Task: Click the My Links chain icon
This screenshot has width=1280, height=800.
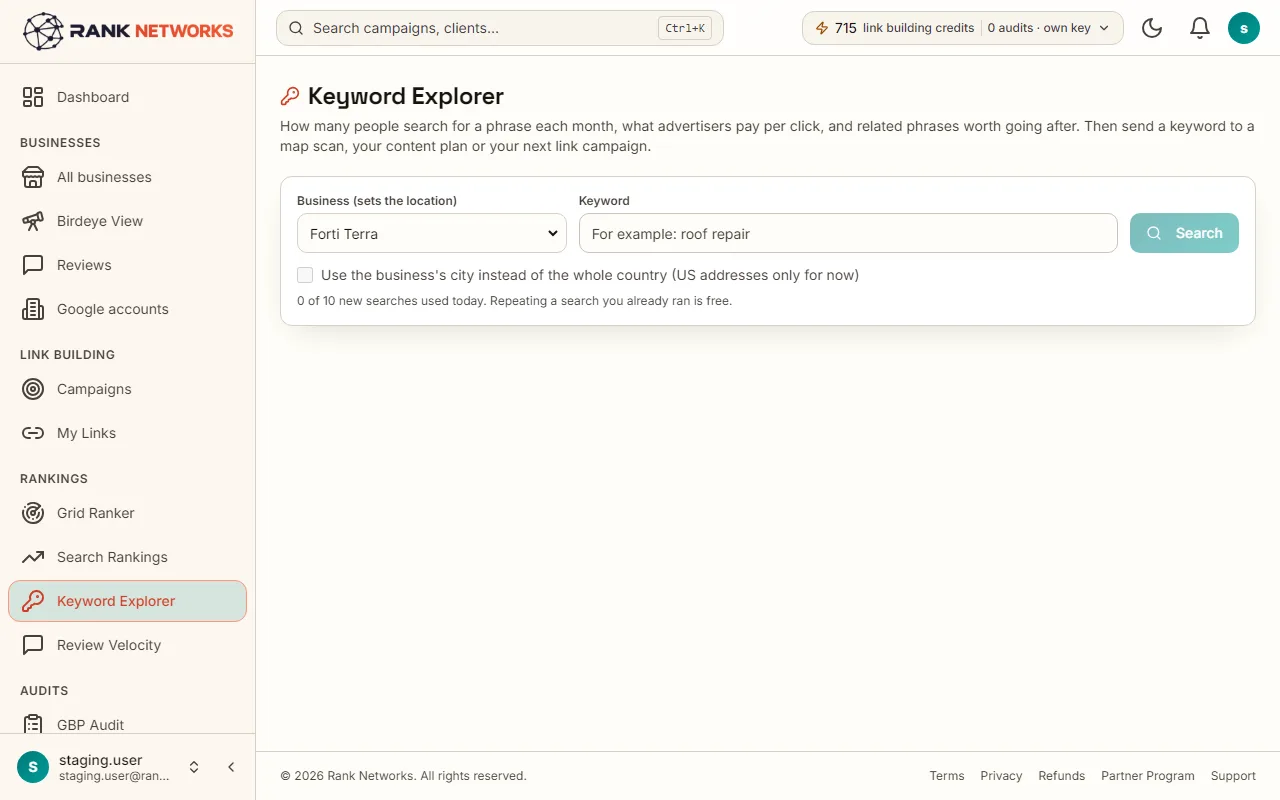Action: coord(33,433)
